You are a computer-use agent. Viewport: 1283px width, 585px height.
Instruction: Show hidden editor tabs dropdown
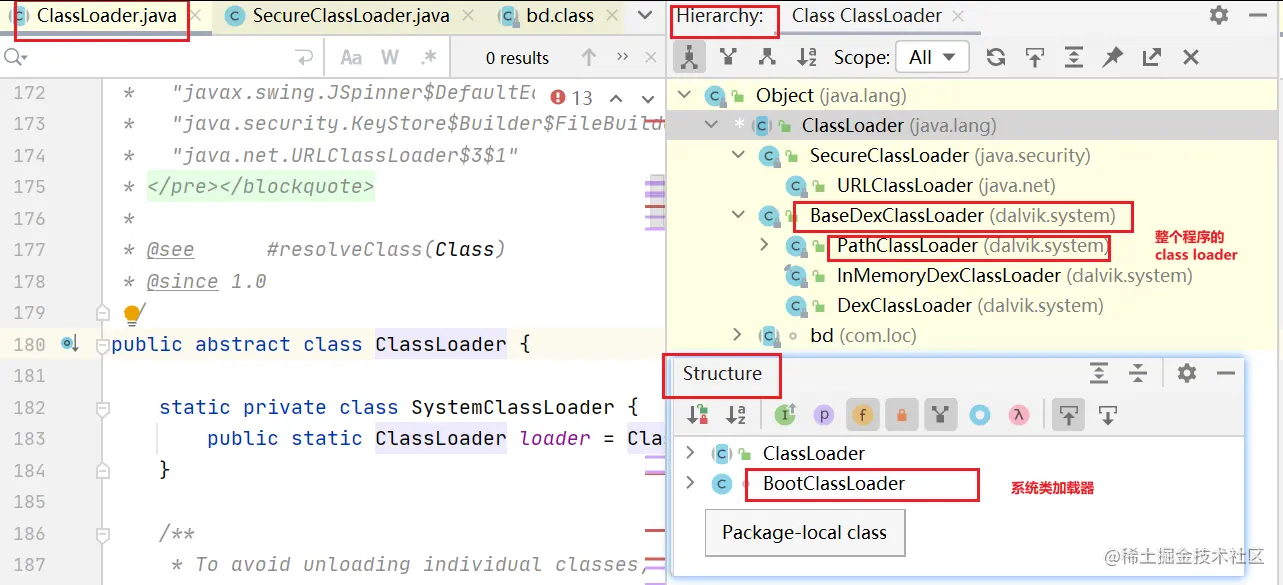coord(644,16)
